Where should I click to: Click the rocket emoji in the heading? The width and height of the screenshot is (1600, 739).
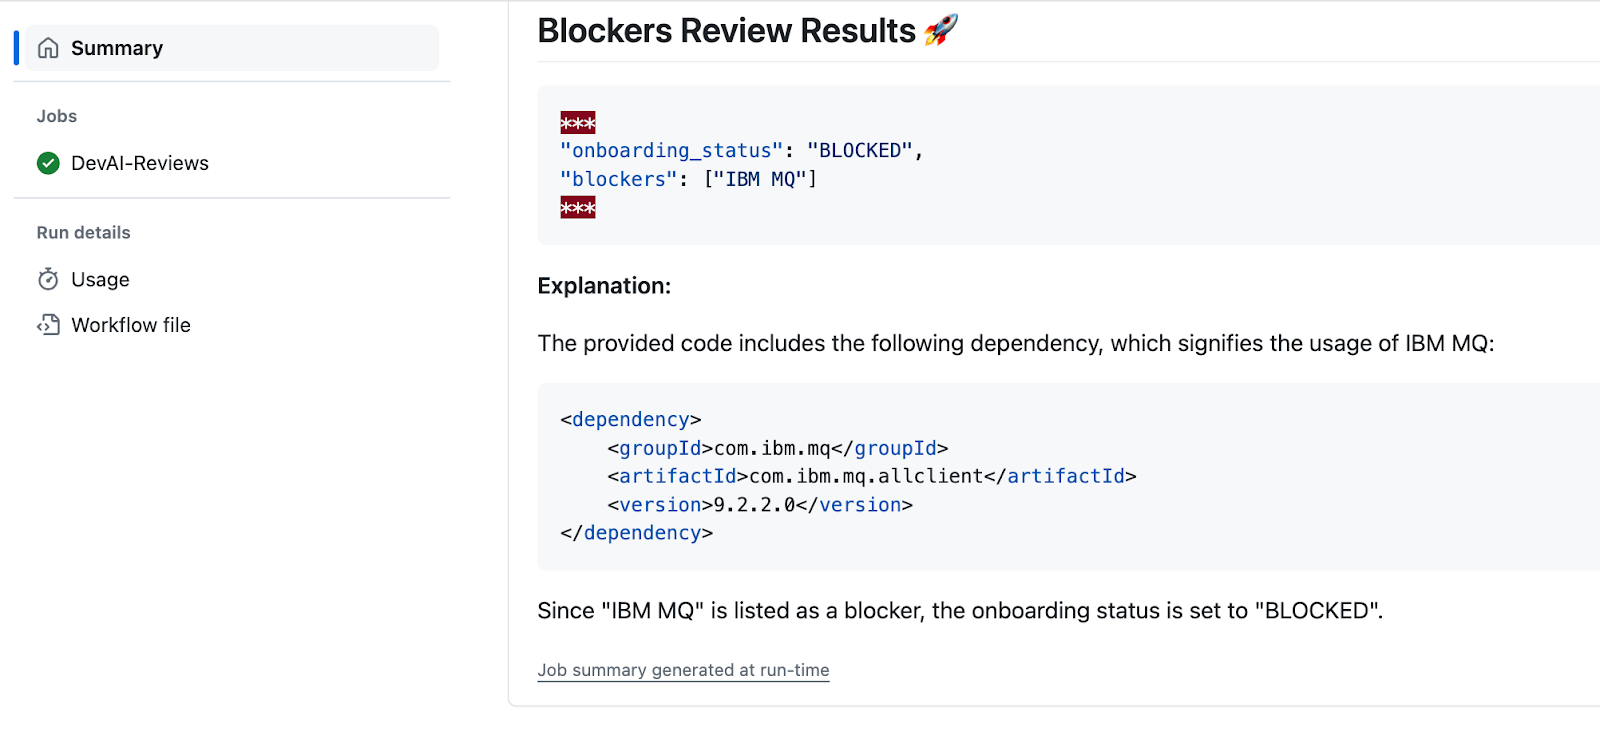941,30
